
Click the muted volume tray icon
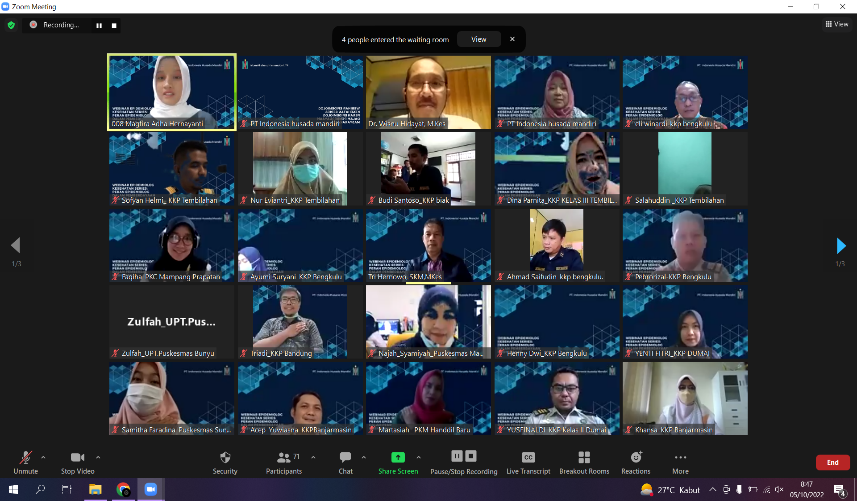click(779, 490)
